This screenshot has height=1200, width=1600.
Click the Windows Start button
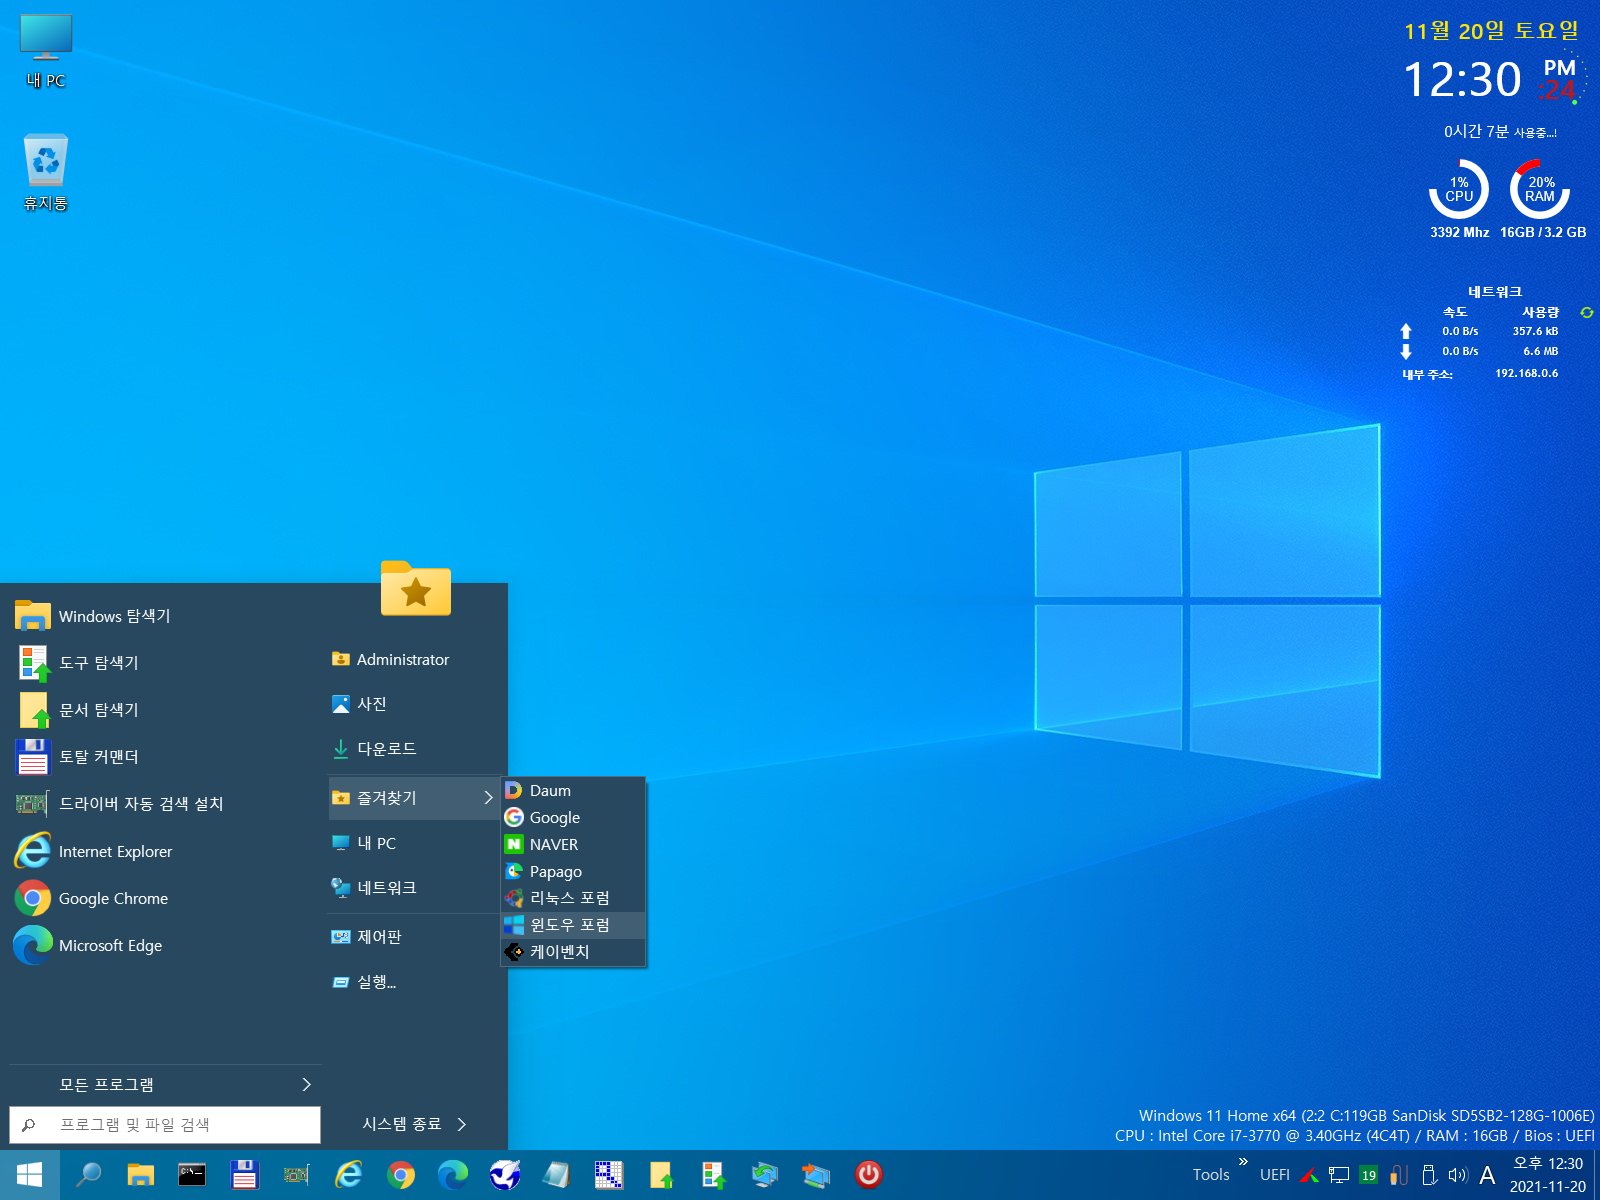pyautogui.click(x=29, y=1175)
